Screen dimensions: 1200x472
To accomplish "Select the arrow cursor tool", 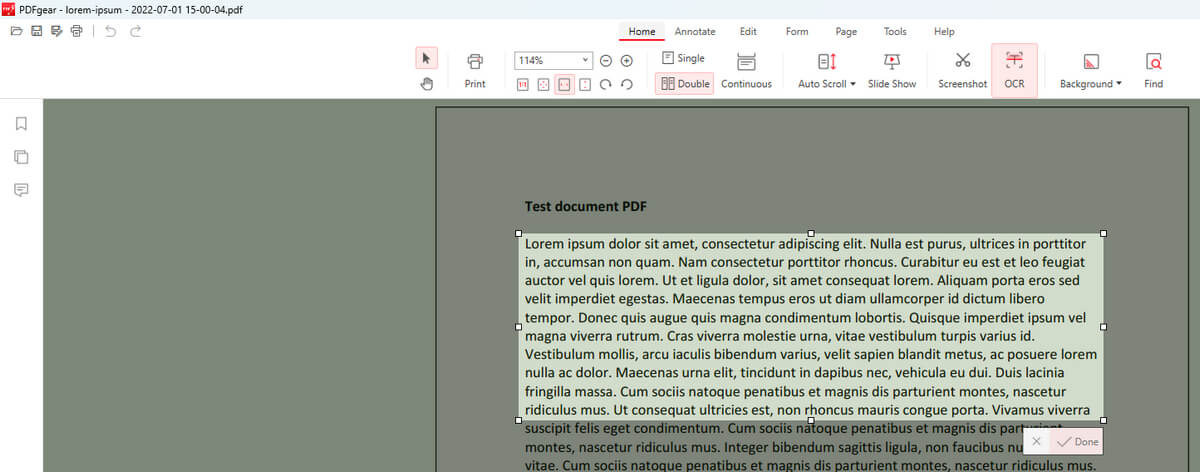I will click(x=426, y=59).
